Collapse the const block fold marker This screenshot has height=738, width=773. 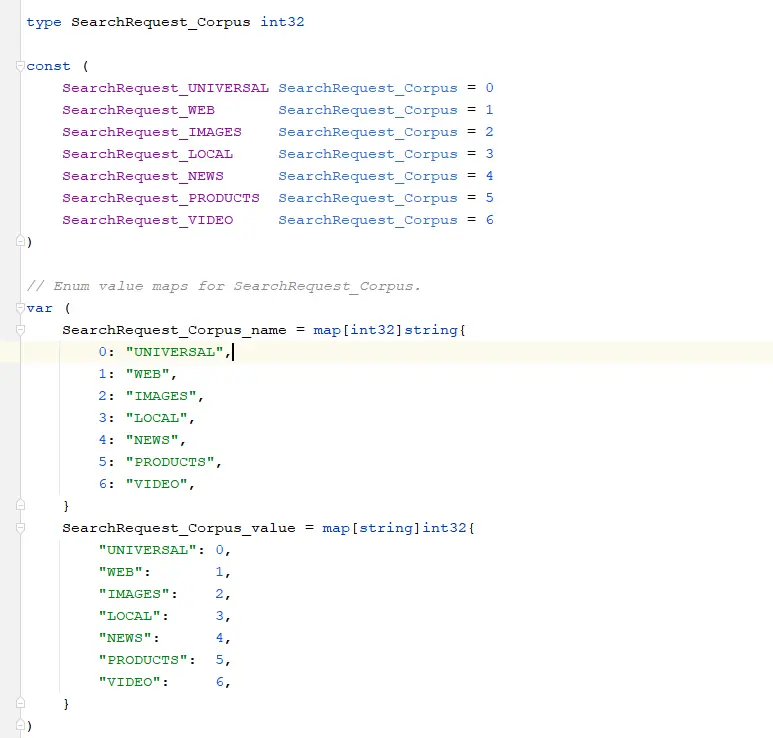[20, 66]
